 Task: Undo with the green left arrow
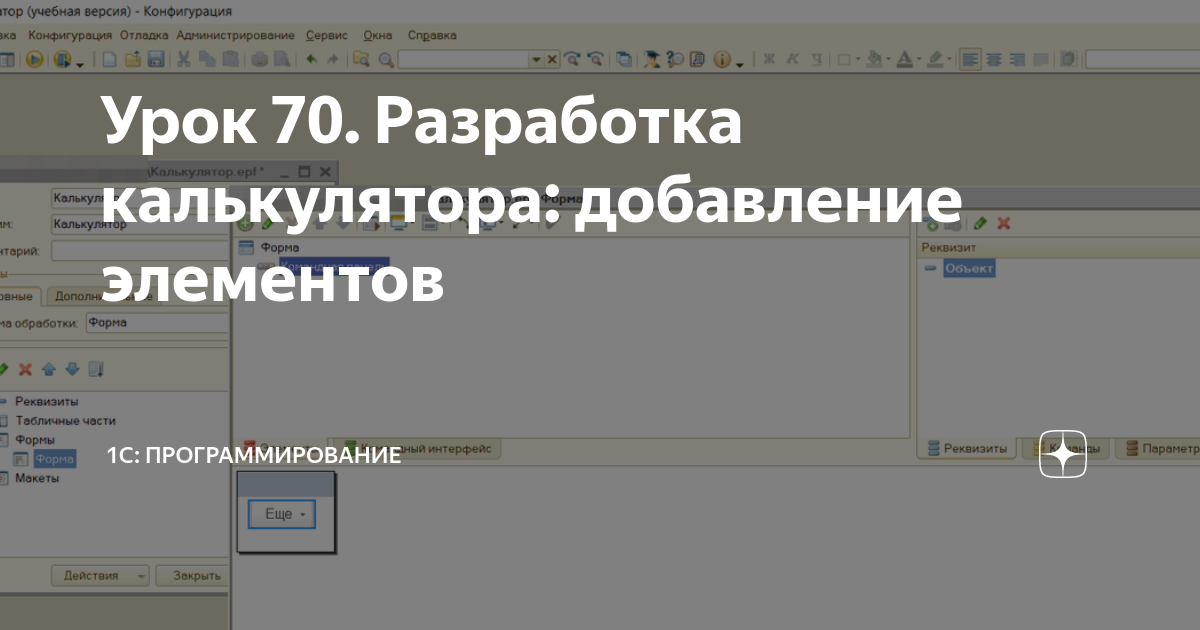pos(311,60)
